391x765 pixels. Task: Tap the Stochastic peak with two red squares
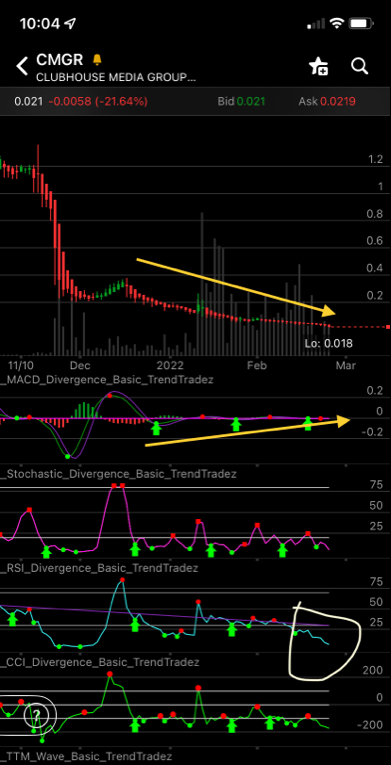coord(118,486)
